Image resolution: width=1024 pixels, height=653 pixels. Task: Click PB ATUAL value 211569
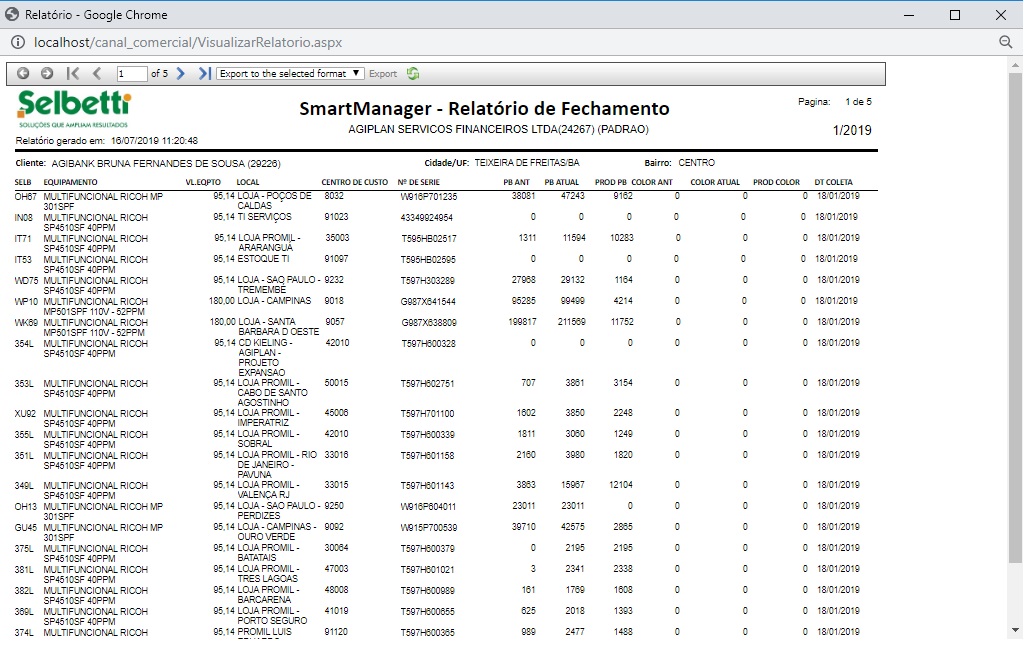(x=571, y=321)
